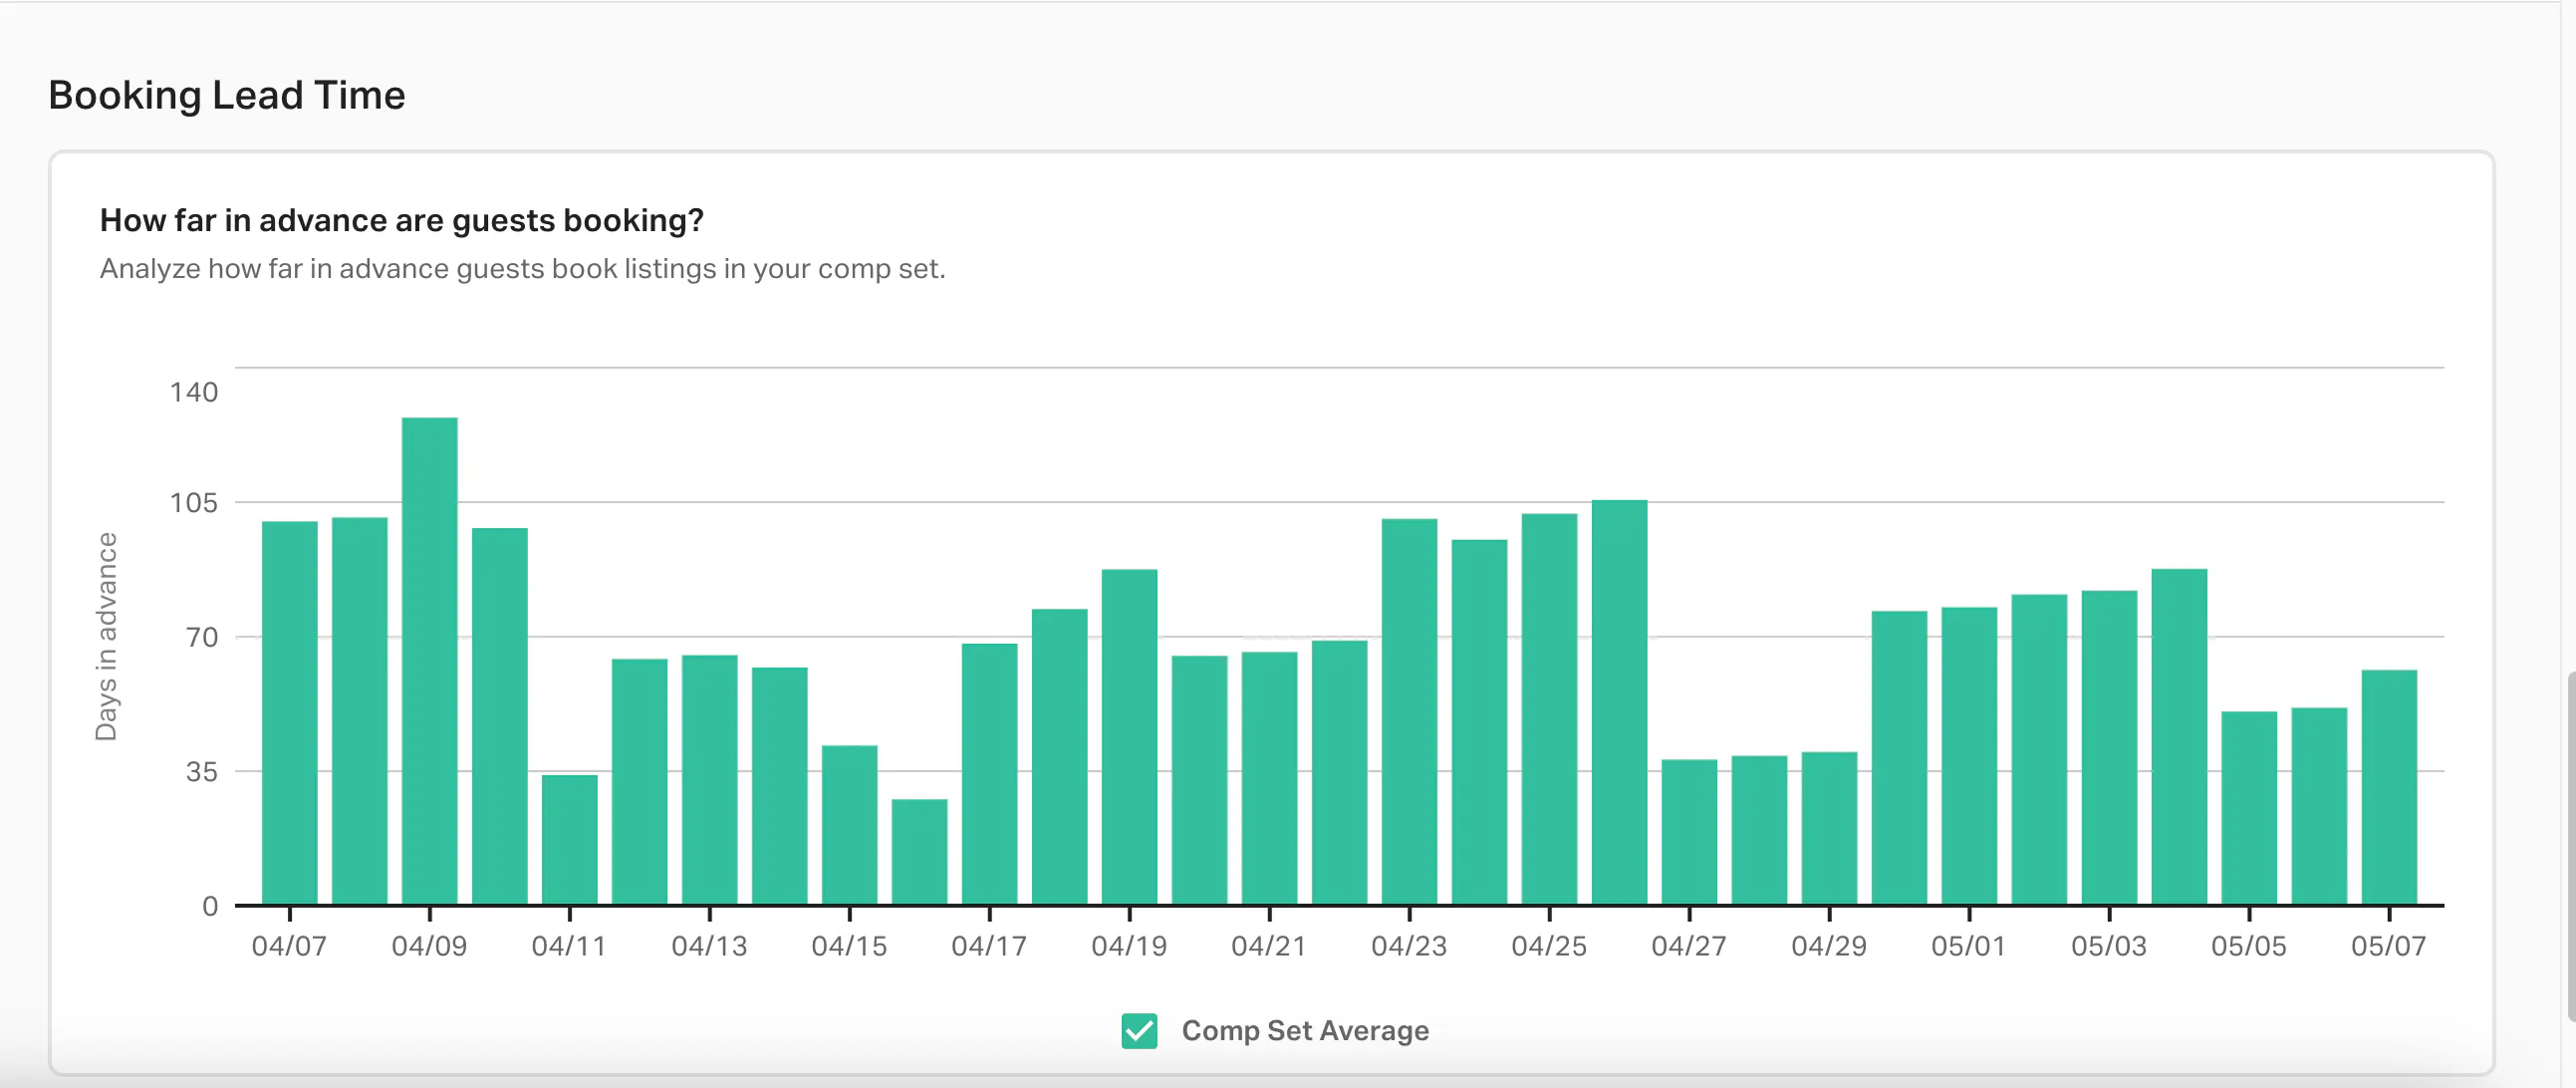
Task: Click the bar above 05/01
Action: [1970, 756]
